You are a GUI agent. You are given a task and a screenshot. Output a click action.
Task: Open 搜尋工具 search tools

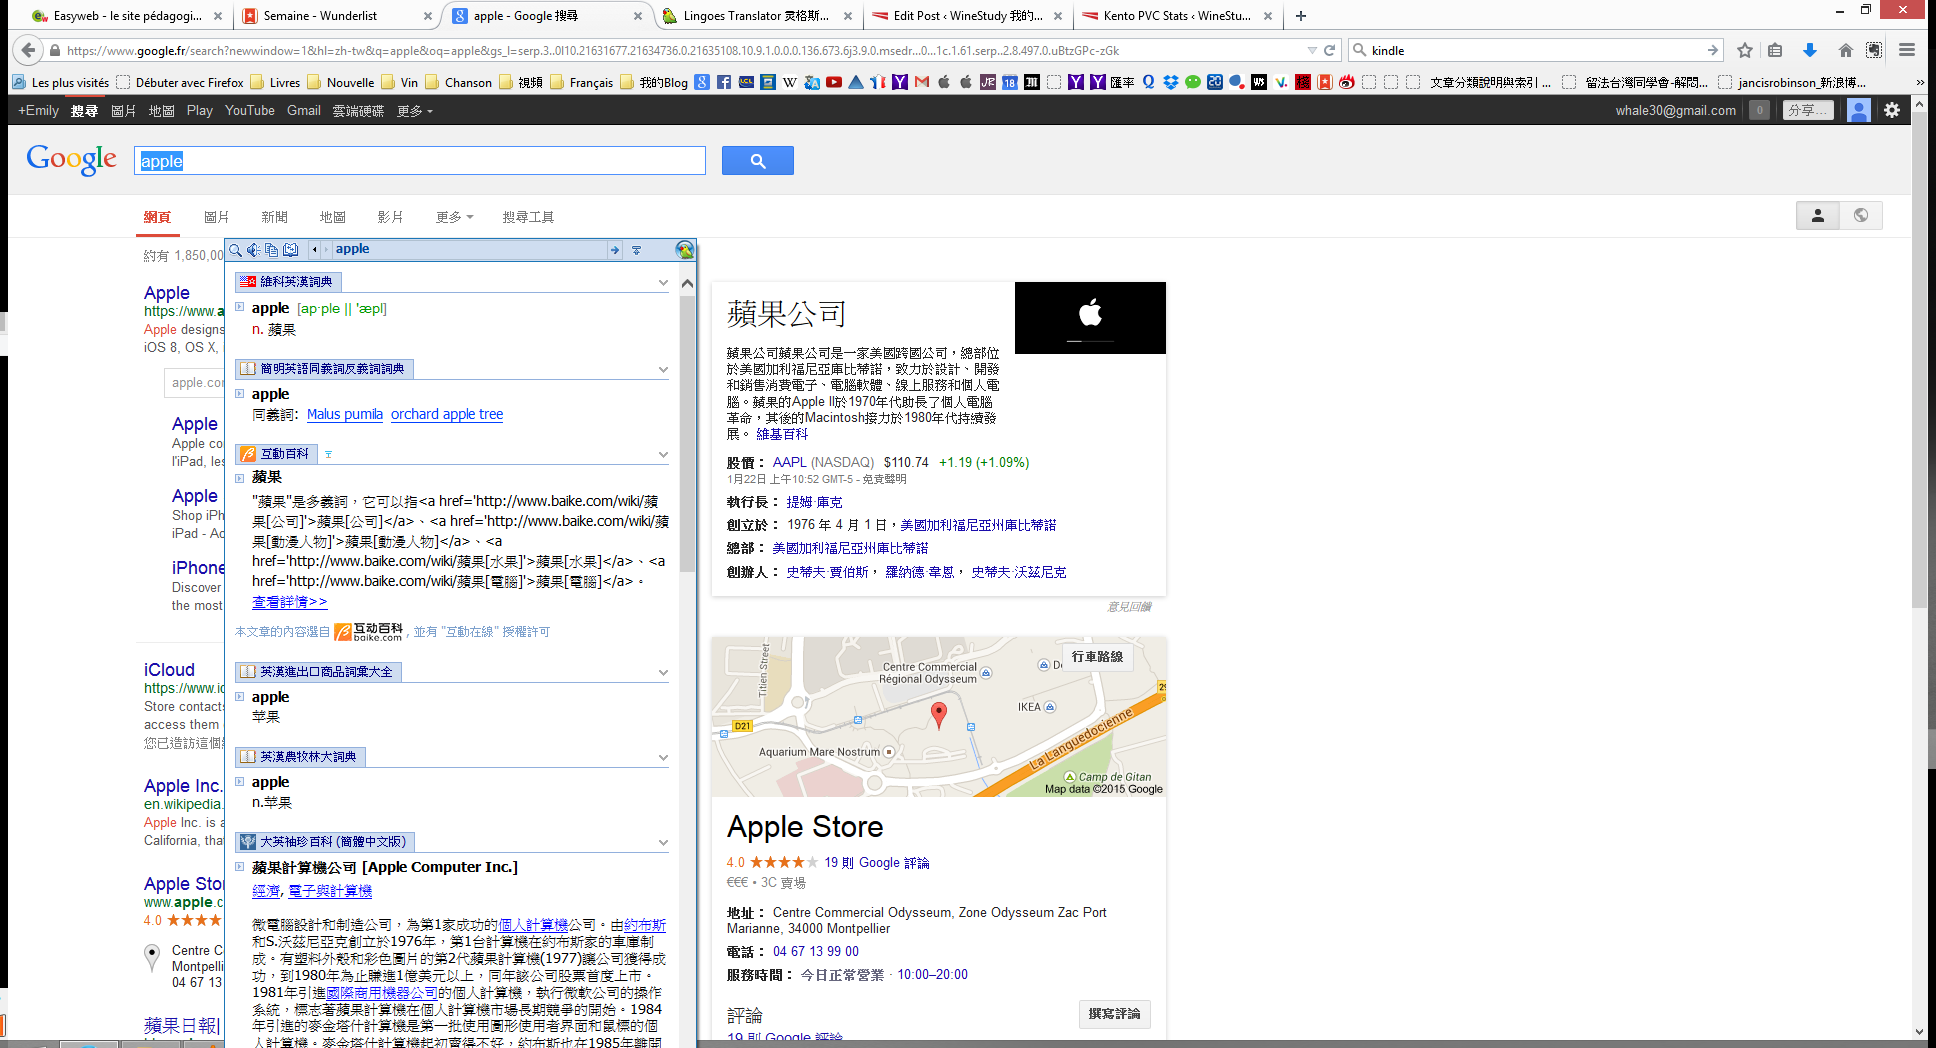pyautogui.click(x=528, y=217)
